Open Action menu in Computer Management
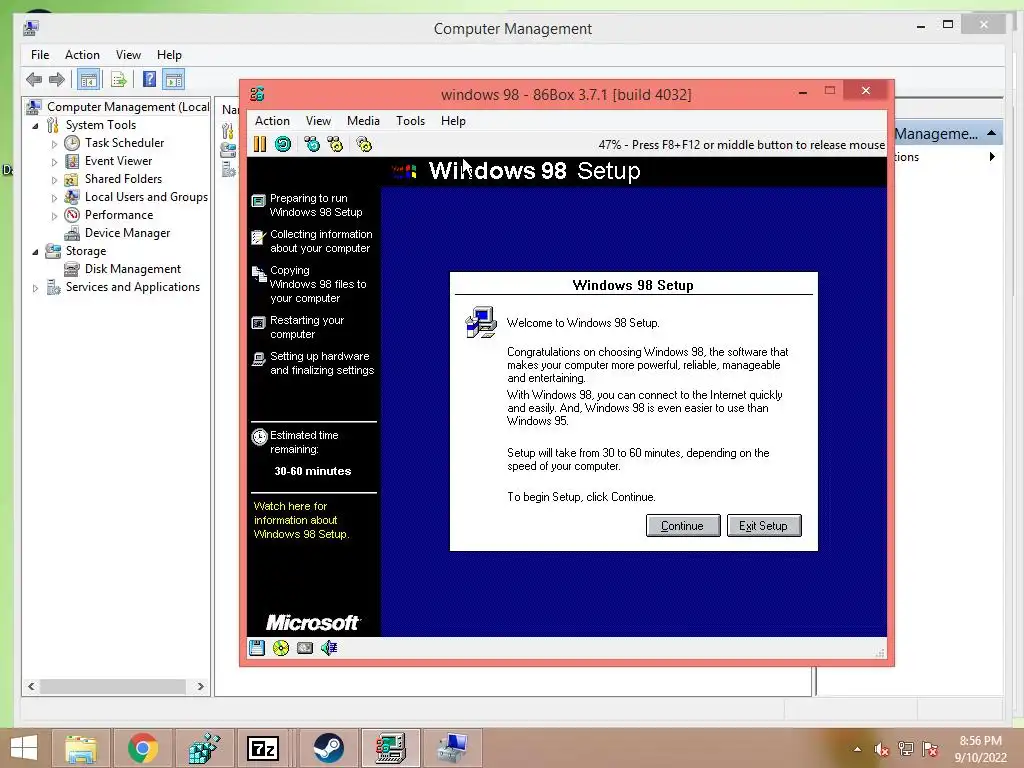Image resolution: width=1024 pixels, height=768 pixels. 82,55
